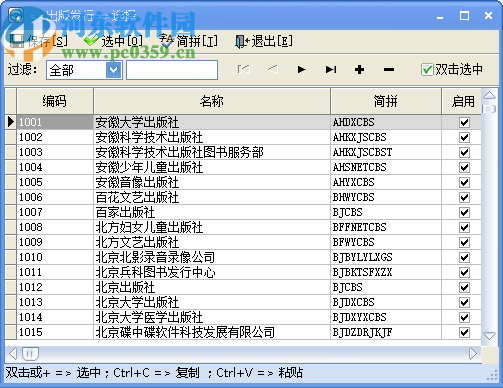Go to first record navigation icon

(x=243, y=70)
